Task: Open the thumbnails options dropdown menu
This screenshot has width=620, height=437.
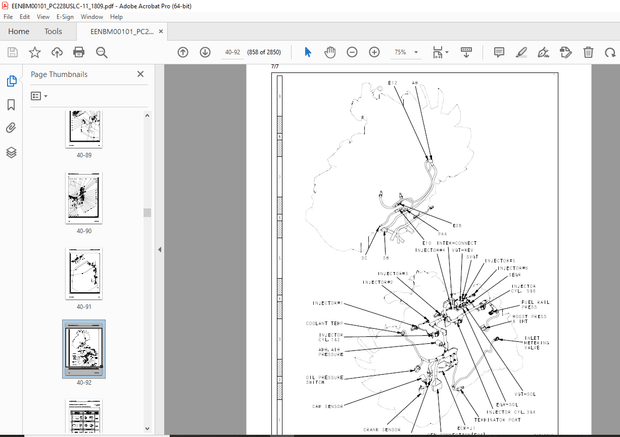Action: (39, 96)
